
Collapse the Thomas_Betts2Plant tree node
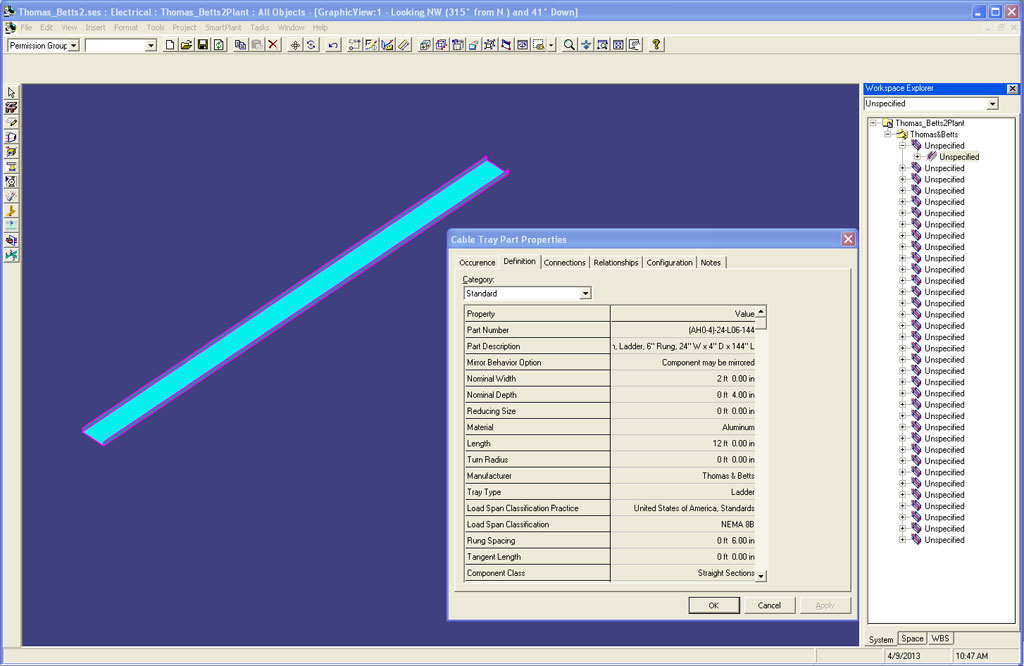873,123
